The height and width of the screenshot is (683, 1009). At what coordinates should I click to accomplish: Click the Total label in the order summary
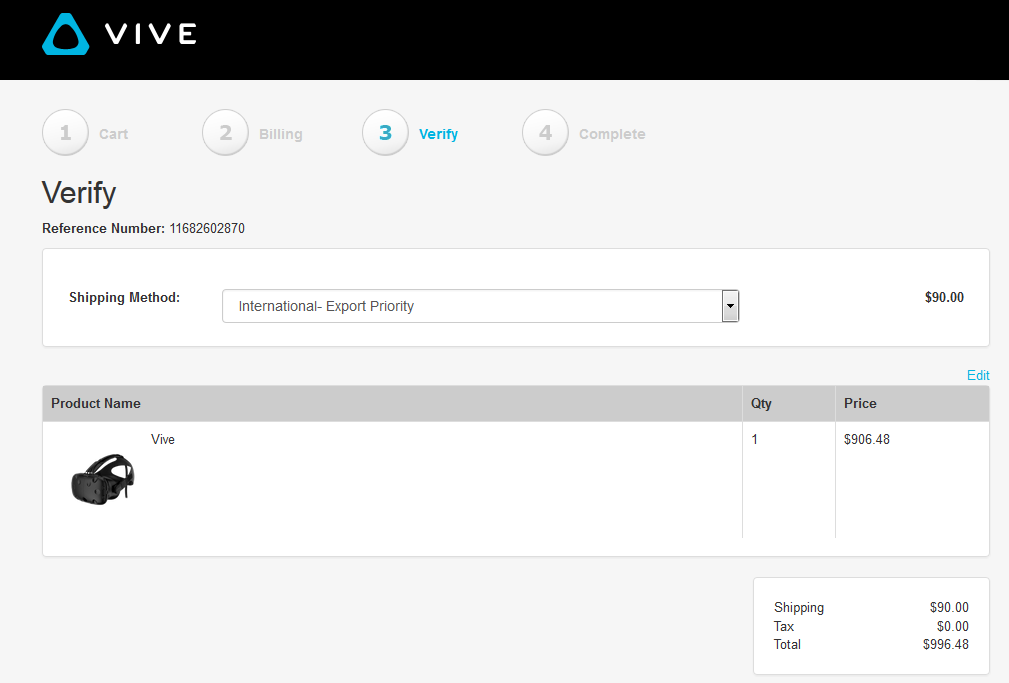(x=787, y=644)
